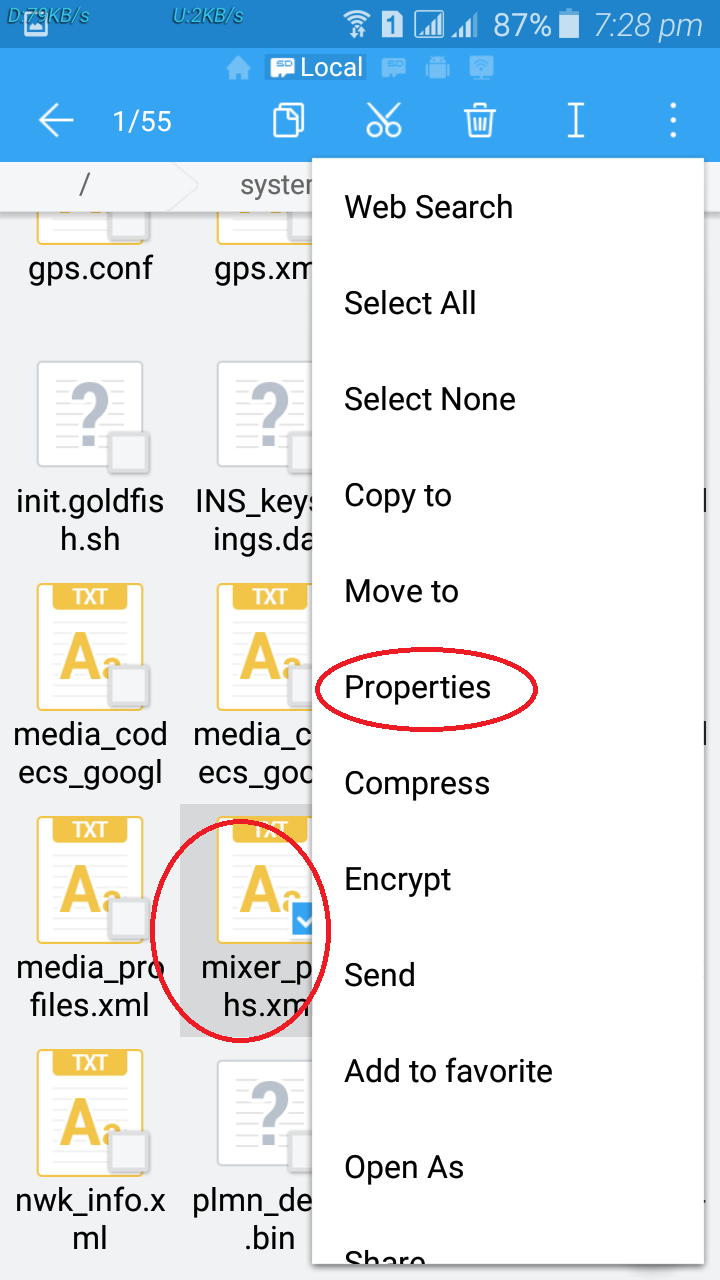Check the init.goldfish.sh file checkbox
The height and width of the screenshot is (1280, 720).
(128, 453)
